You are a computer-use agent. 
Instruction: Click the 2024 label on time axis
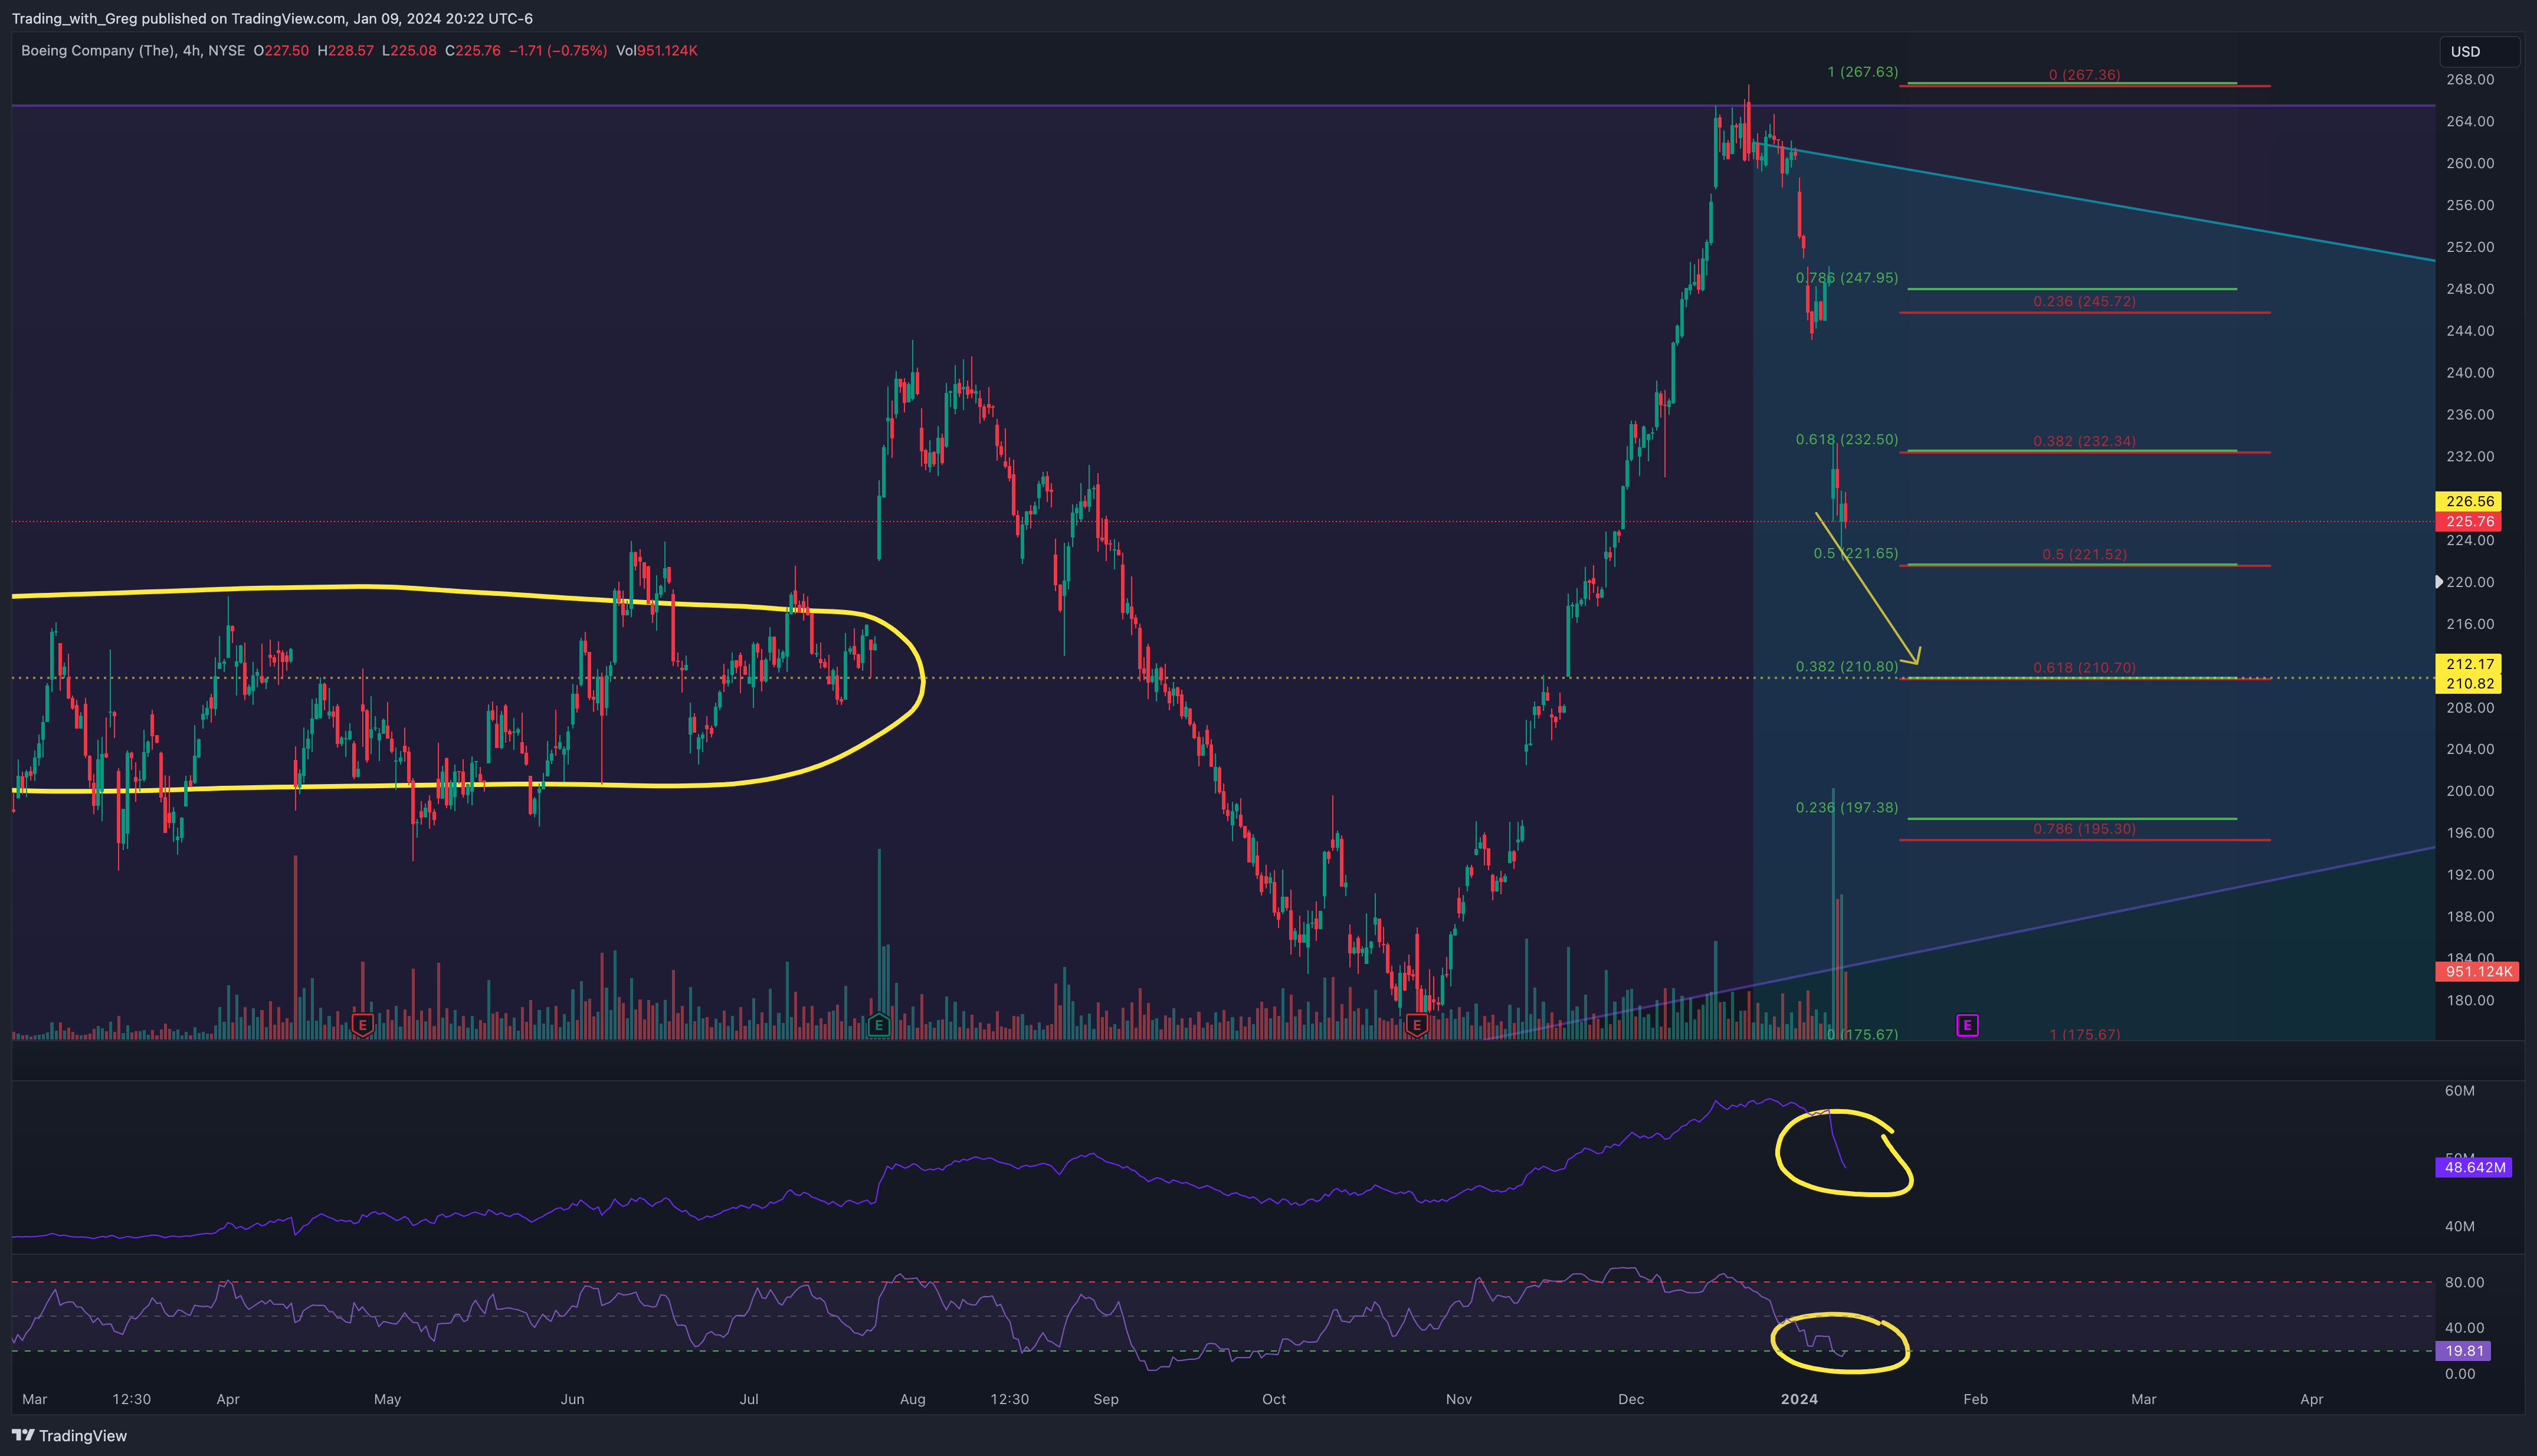(1799, 1399)
